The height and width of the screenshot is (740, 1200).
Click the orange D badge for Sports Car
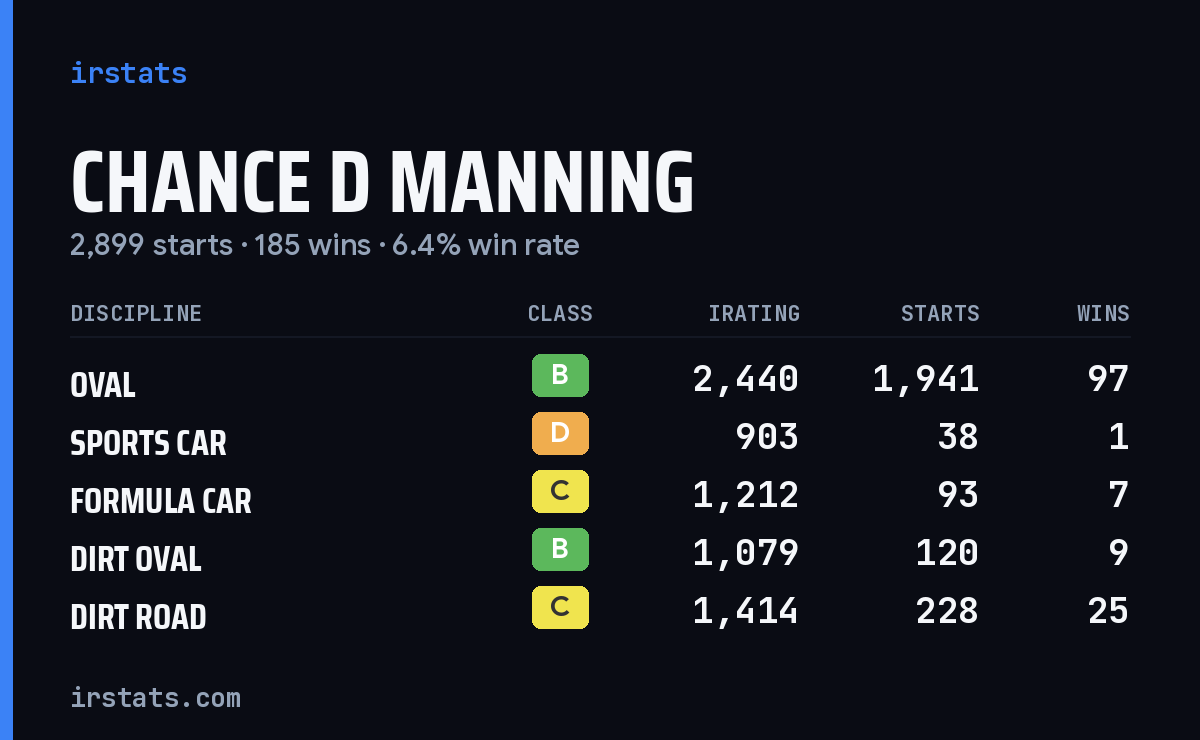click(x=560, y=433)
